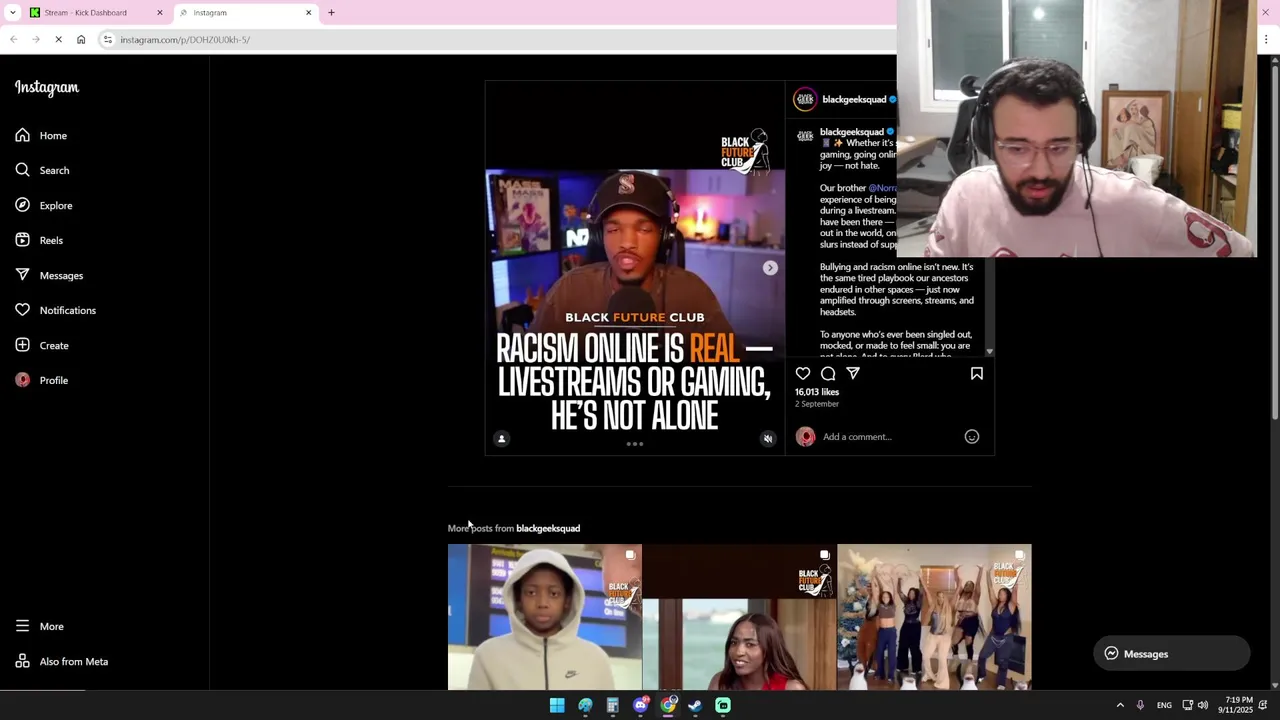This screenshot has height=720, width=1280.
Task: Open Calculator from taskbar
Action: tap(612, 706)
